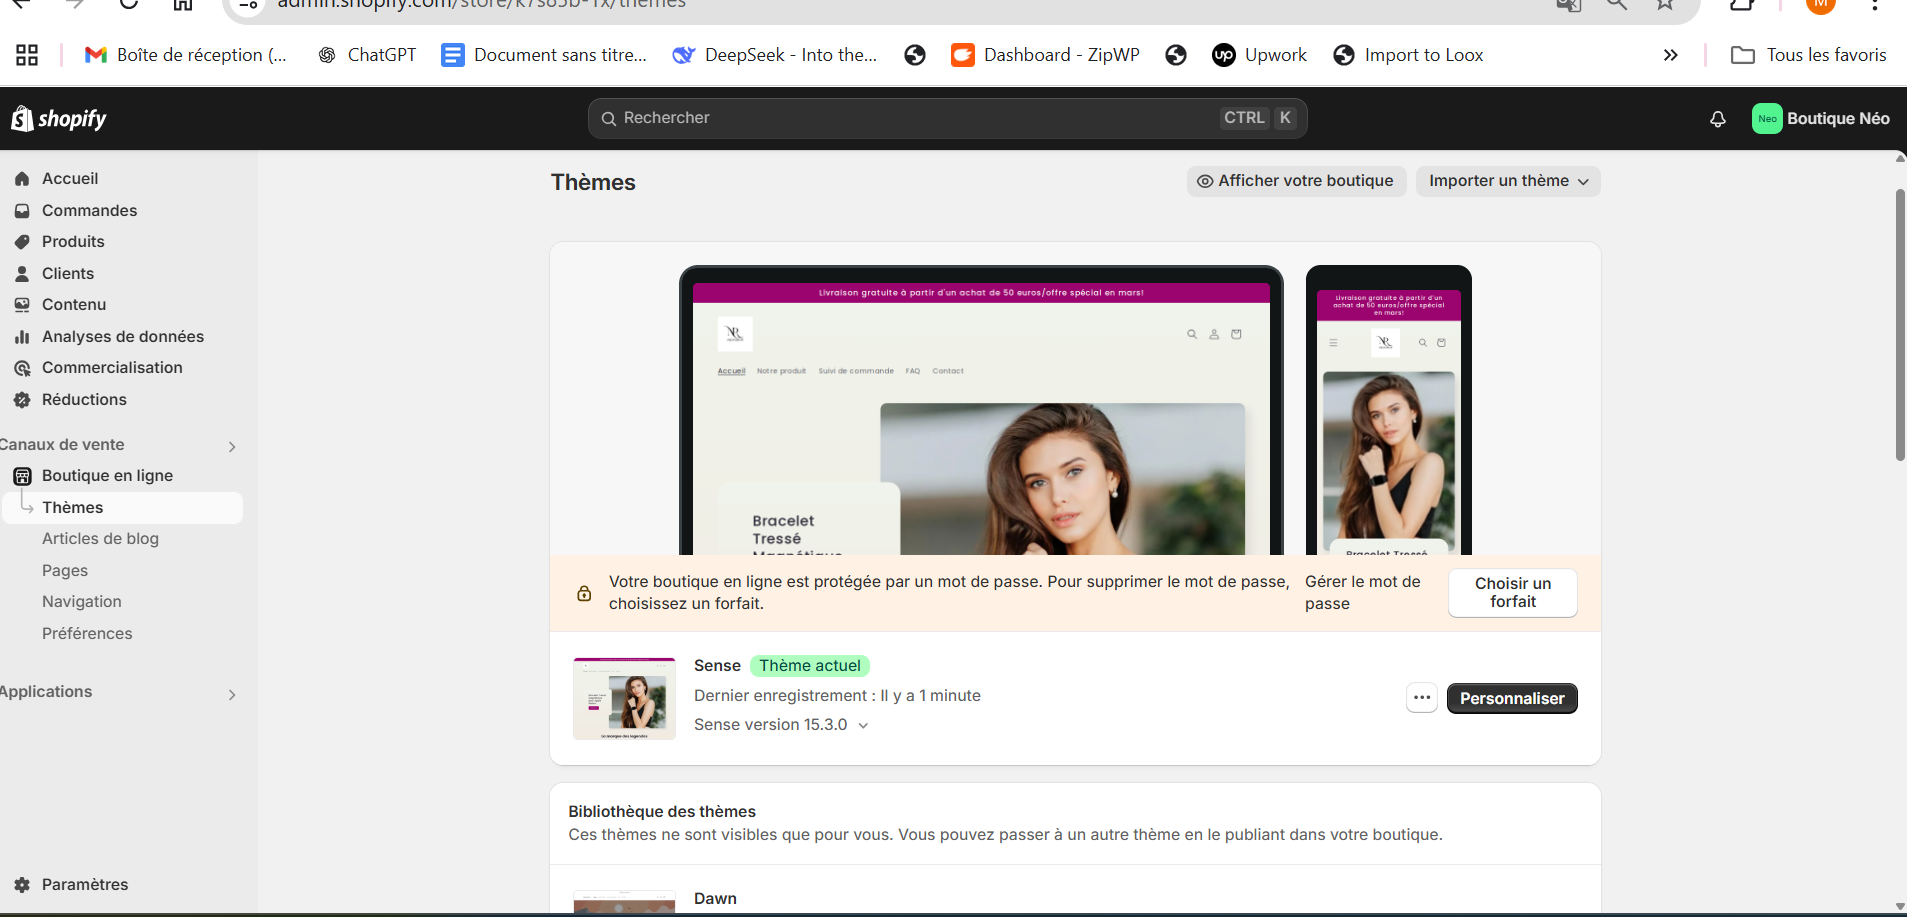Image resolution: width=1907 pixels, height=917 pixels.
Task: Open browser apps grid icon
Action: pyautogui.click(x=27, y=55)
